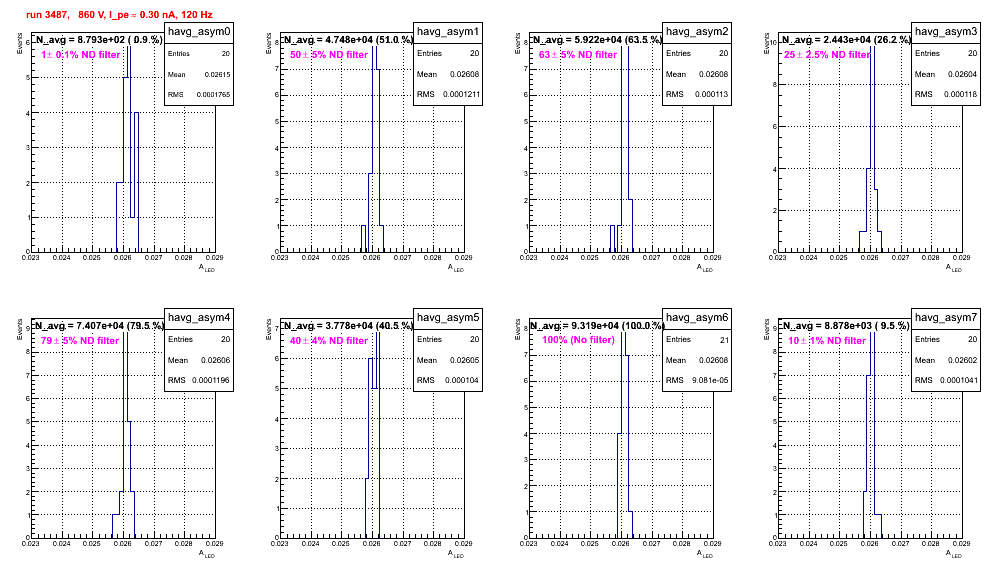
Task: Click RMS value 0.0001041 in havg_asym7 box
Action: tap(959, 380)
